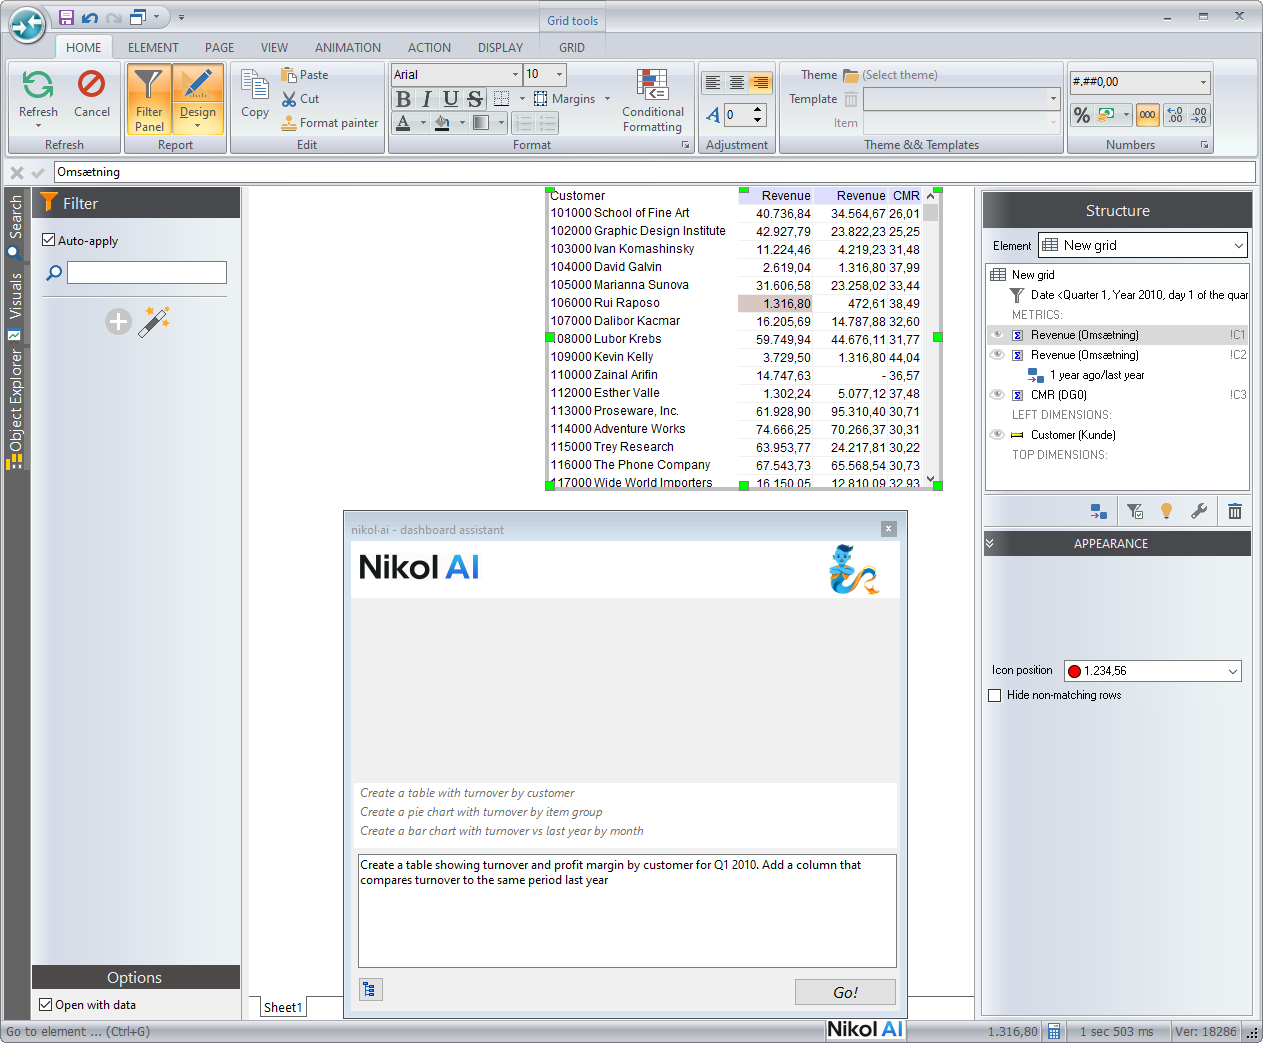Switch to the ELEMENT ribbon tab

tap(153, 47)
